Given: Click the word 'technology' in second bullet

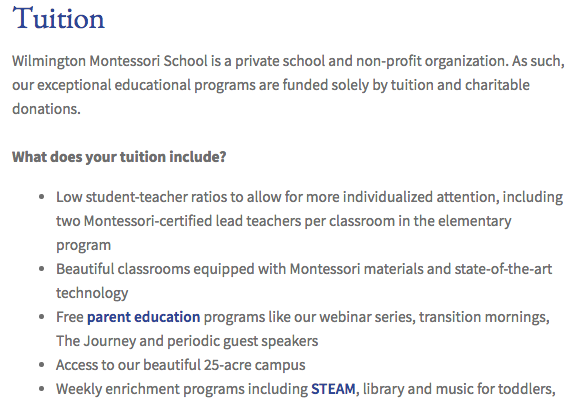Looking at the screenshot, I should coord(92,293).
